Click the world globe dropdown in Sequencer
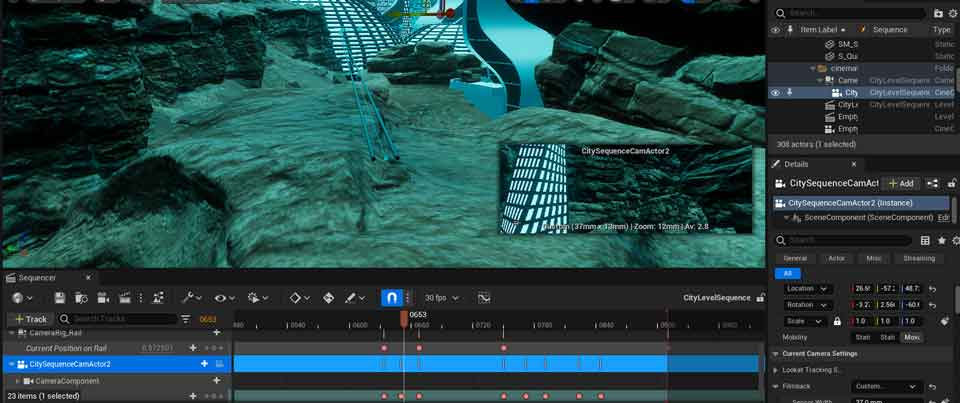This screenshot has width=960, height=403. 22,298
